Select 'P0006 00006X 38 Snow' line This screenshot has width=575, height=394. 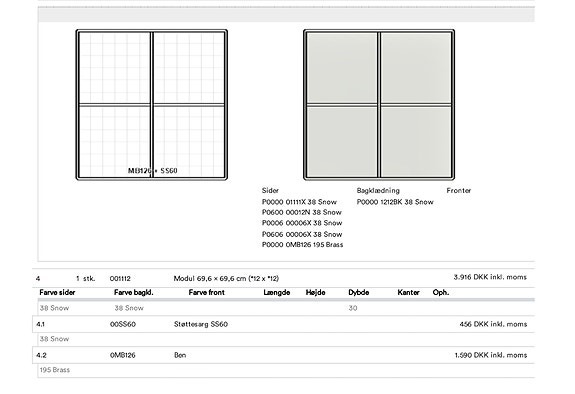[302, 223]
